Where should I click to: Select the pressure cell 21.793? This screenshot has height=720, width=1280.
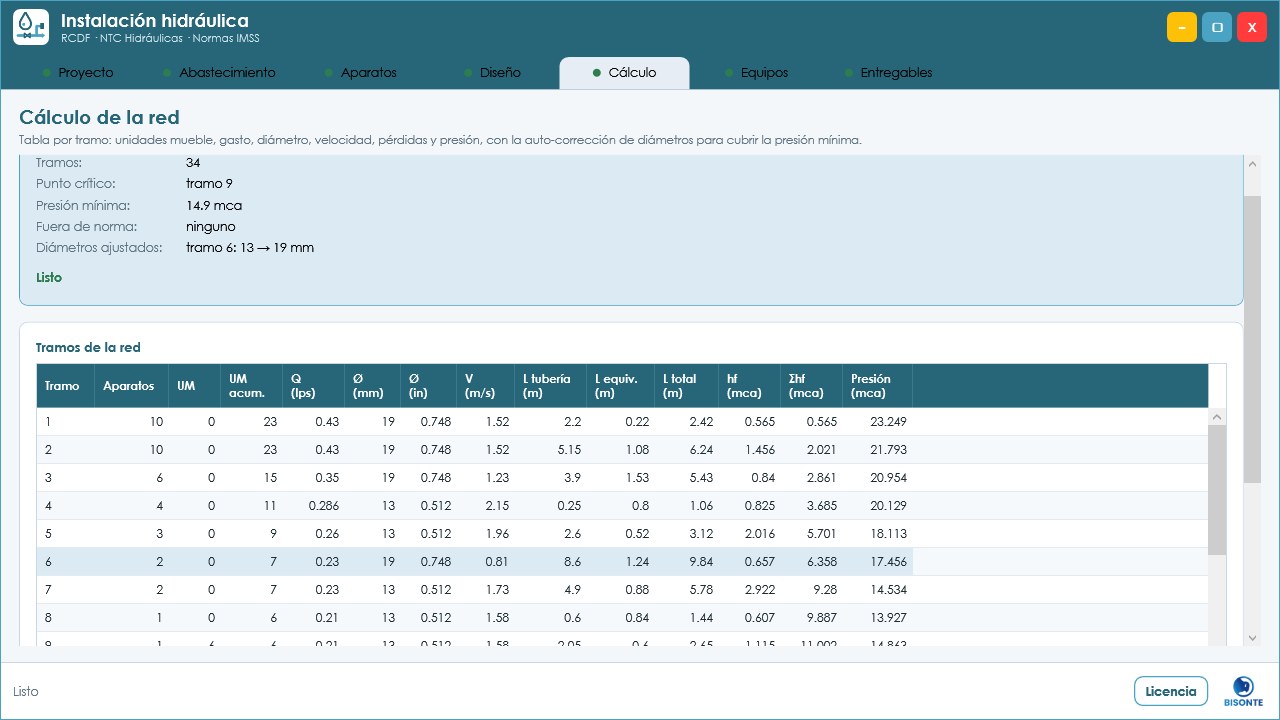pos(878,450)
